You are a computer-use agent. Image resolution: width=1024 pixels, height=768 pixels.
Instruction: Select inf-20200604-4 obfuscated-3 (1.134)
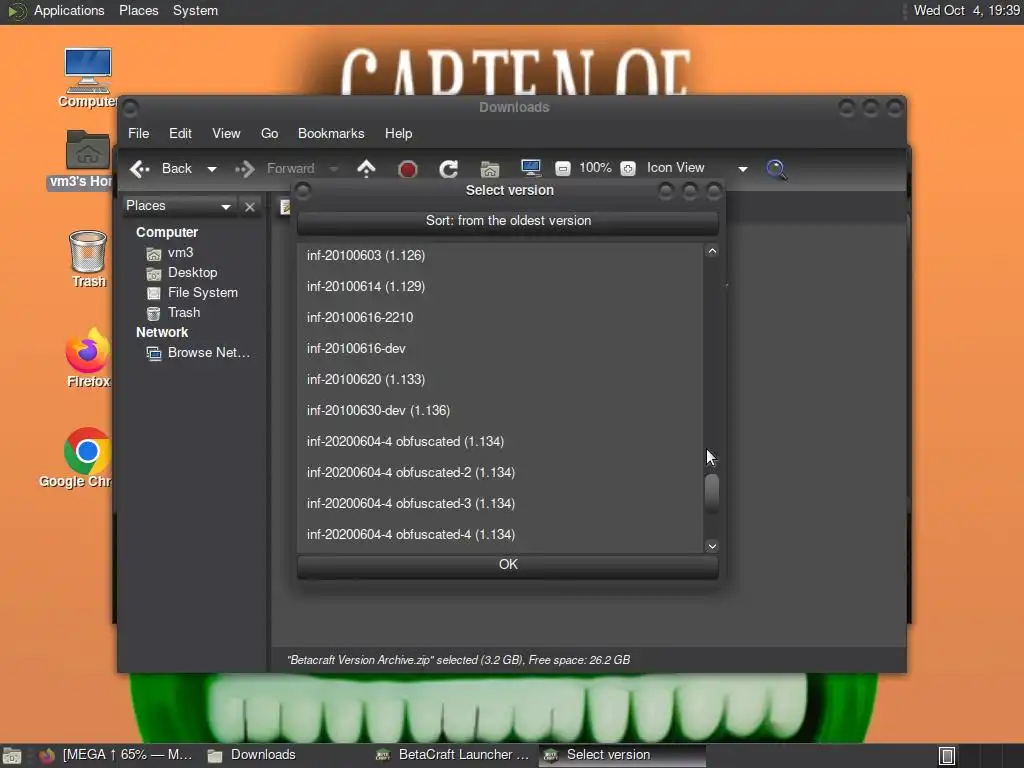(x=500, y=504)
